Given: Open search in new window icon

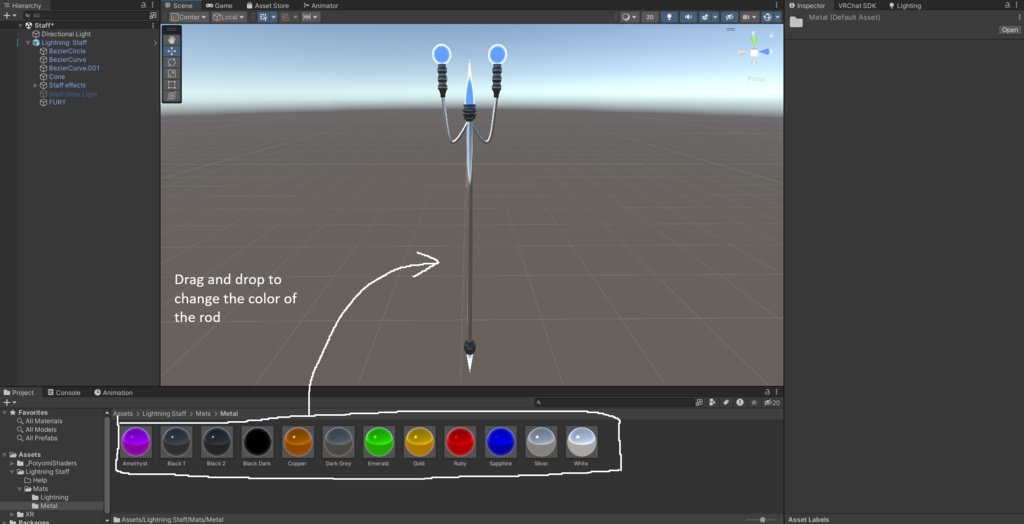Looking at the screenshot, I should (x=699, y=402).
